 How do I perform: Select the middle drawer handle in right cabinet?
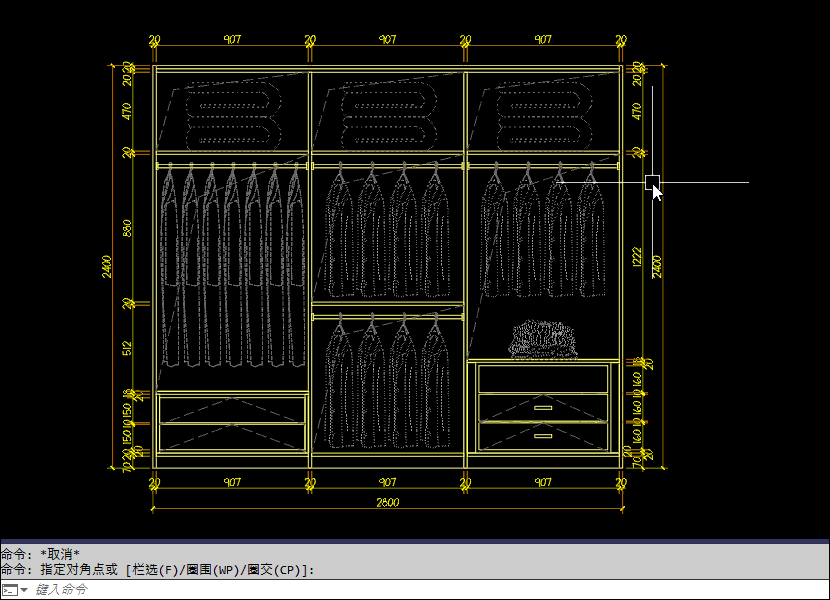543,407
